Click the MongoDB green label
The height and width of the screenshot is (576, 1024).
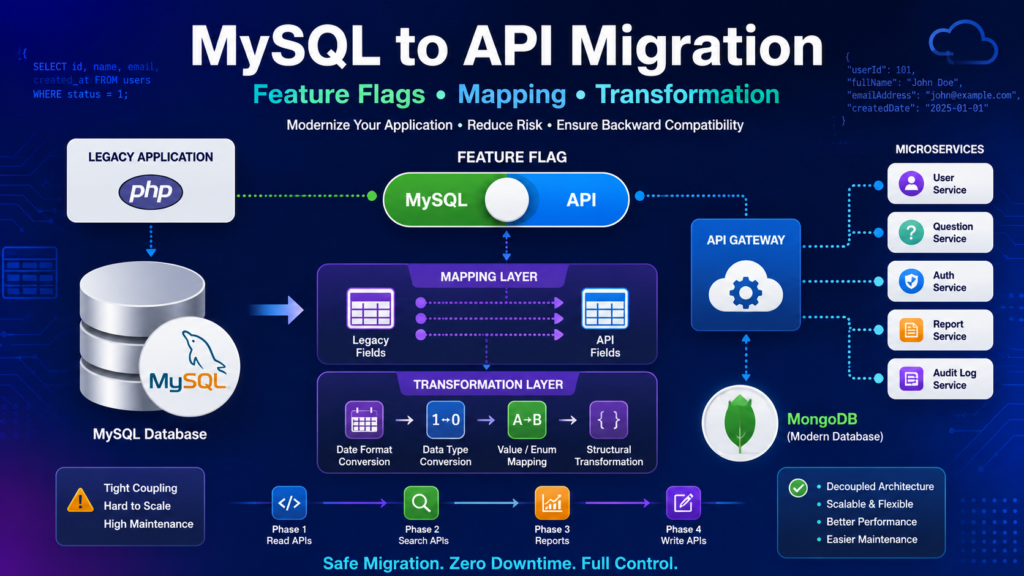point(822,419)
